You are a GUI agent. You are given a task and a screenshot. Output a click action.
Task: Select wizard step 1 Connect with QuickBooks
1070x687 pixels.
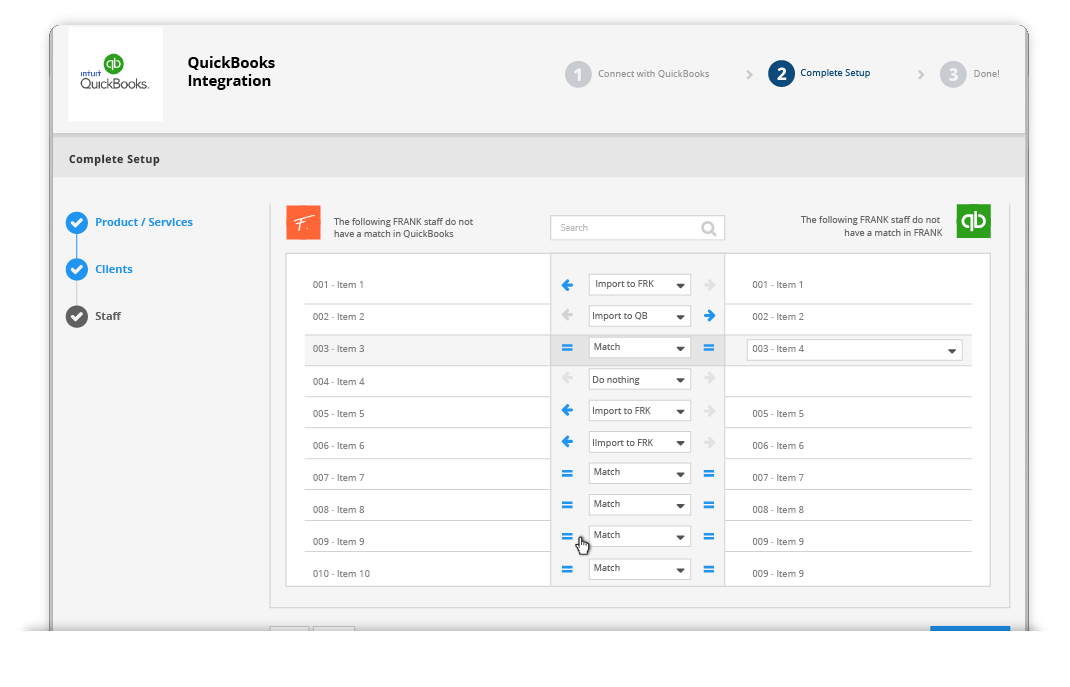coord(637,74)
